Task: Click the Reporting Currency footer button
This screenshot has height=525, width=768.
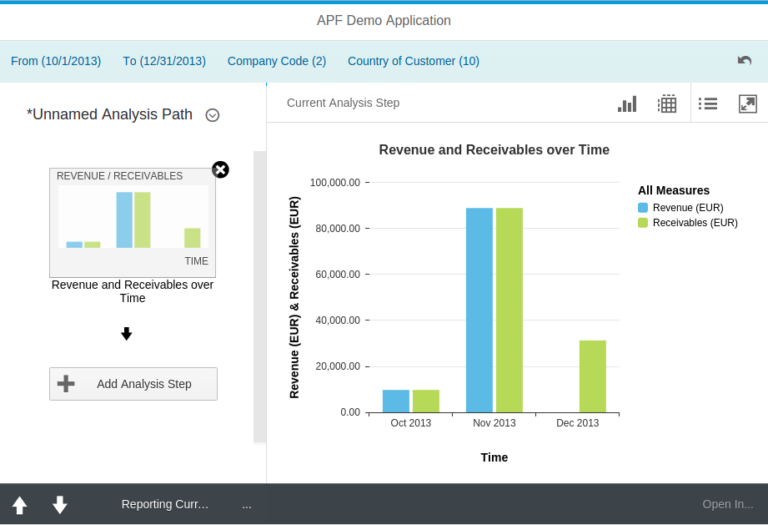Action: point(165,505)
